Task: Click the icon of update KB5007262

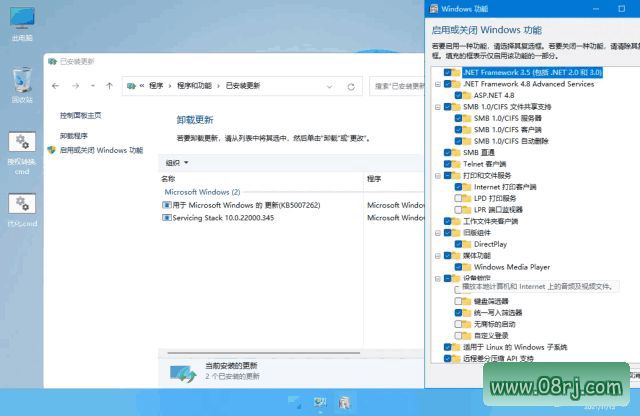Action: 167,205
